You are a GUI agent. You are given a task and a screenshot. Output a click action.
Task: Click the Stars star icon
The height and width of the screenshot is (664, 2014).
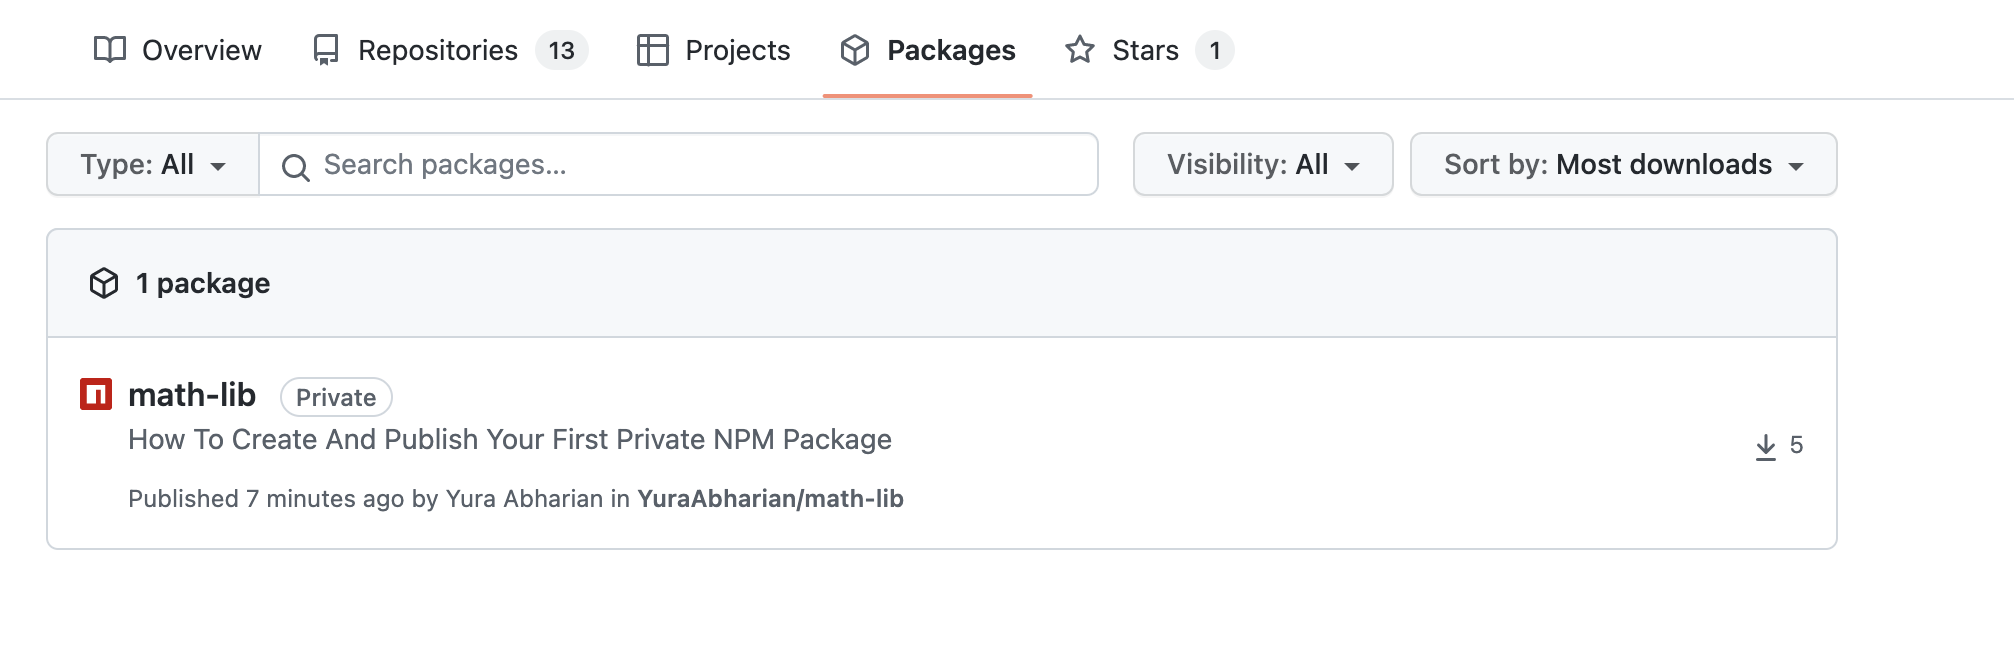(1079, 50)
